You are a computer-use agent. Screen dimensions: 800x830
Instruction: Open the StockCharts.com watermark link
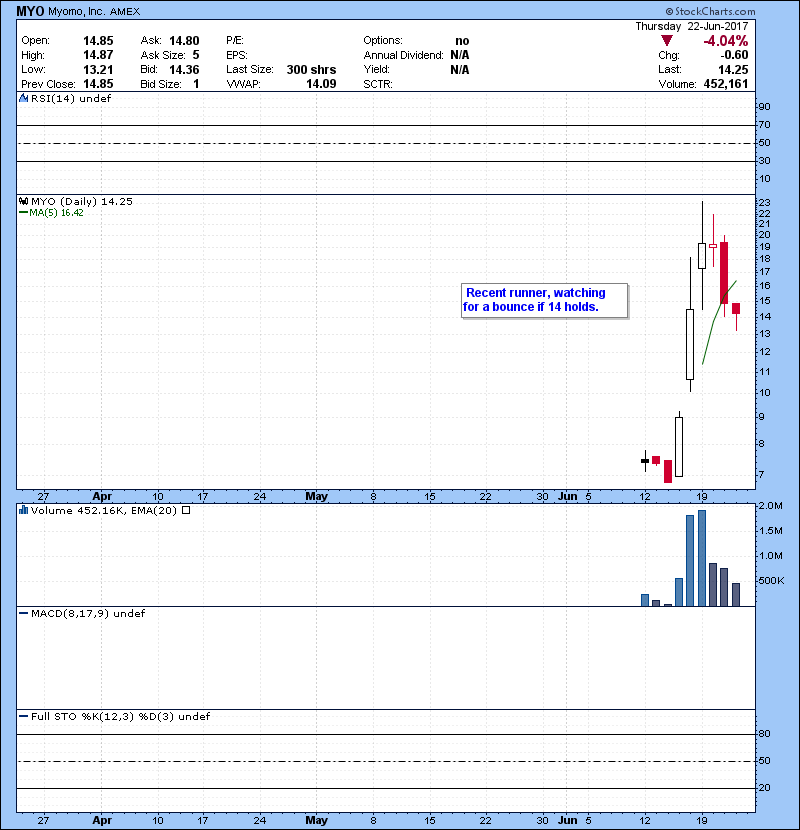click(711, 11)
